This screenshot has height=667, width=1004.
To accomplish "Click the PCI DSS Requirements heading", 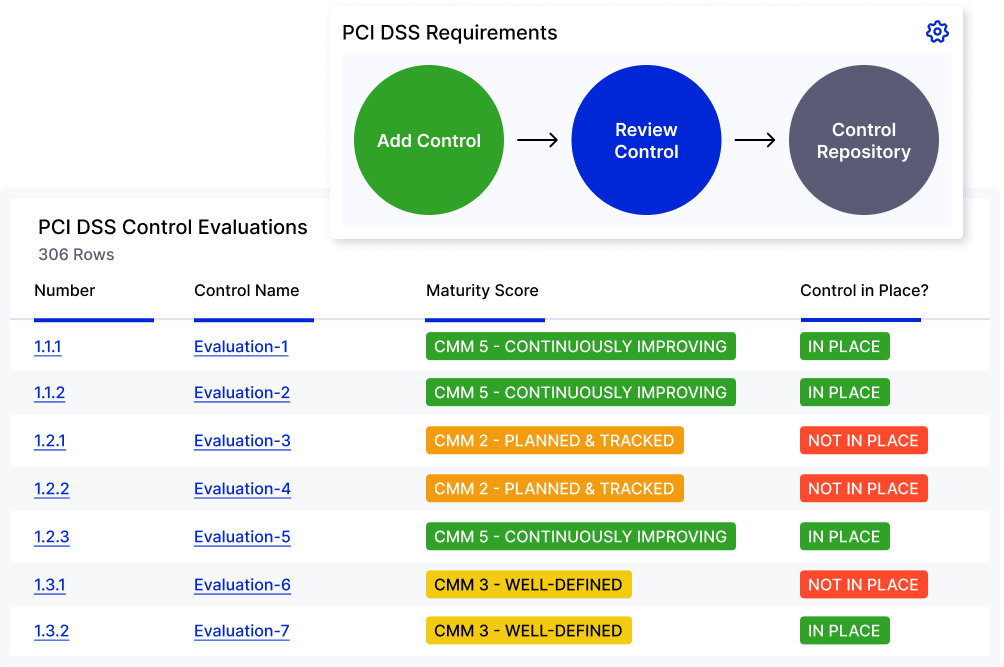I will pos(449,33).
